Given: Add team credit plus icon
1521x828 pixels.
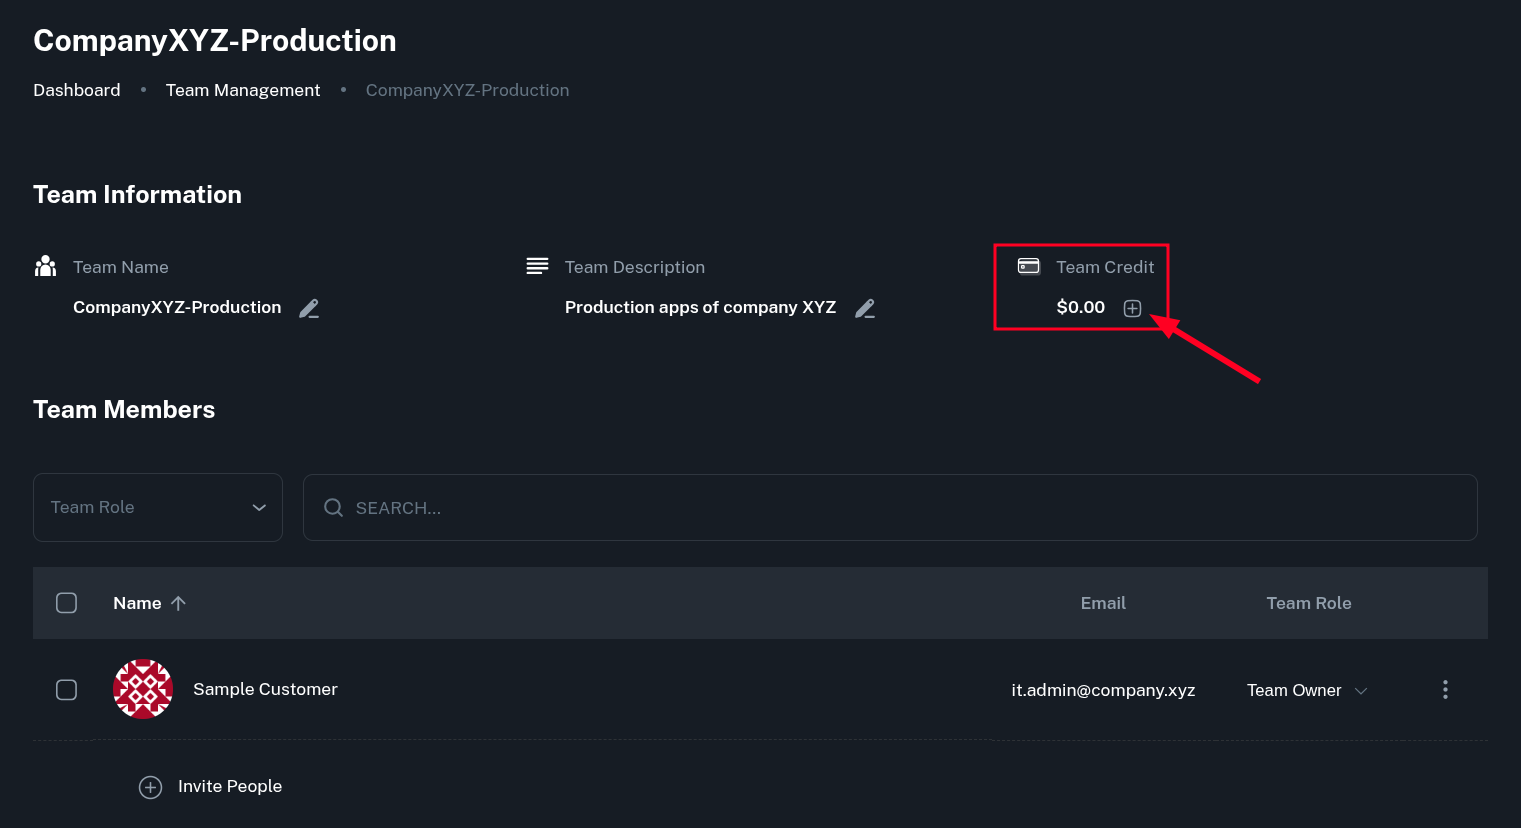Looking at the screenshot, I should click(x=1132, y=308).
